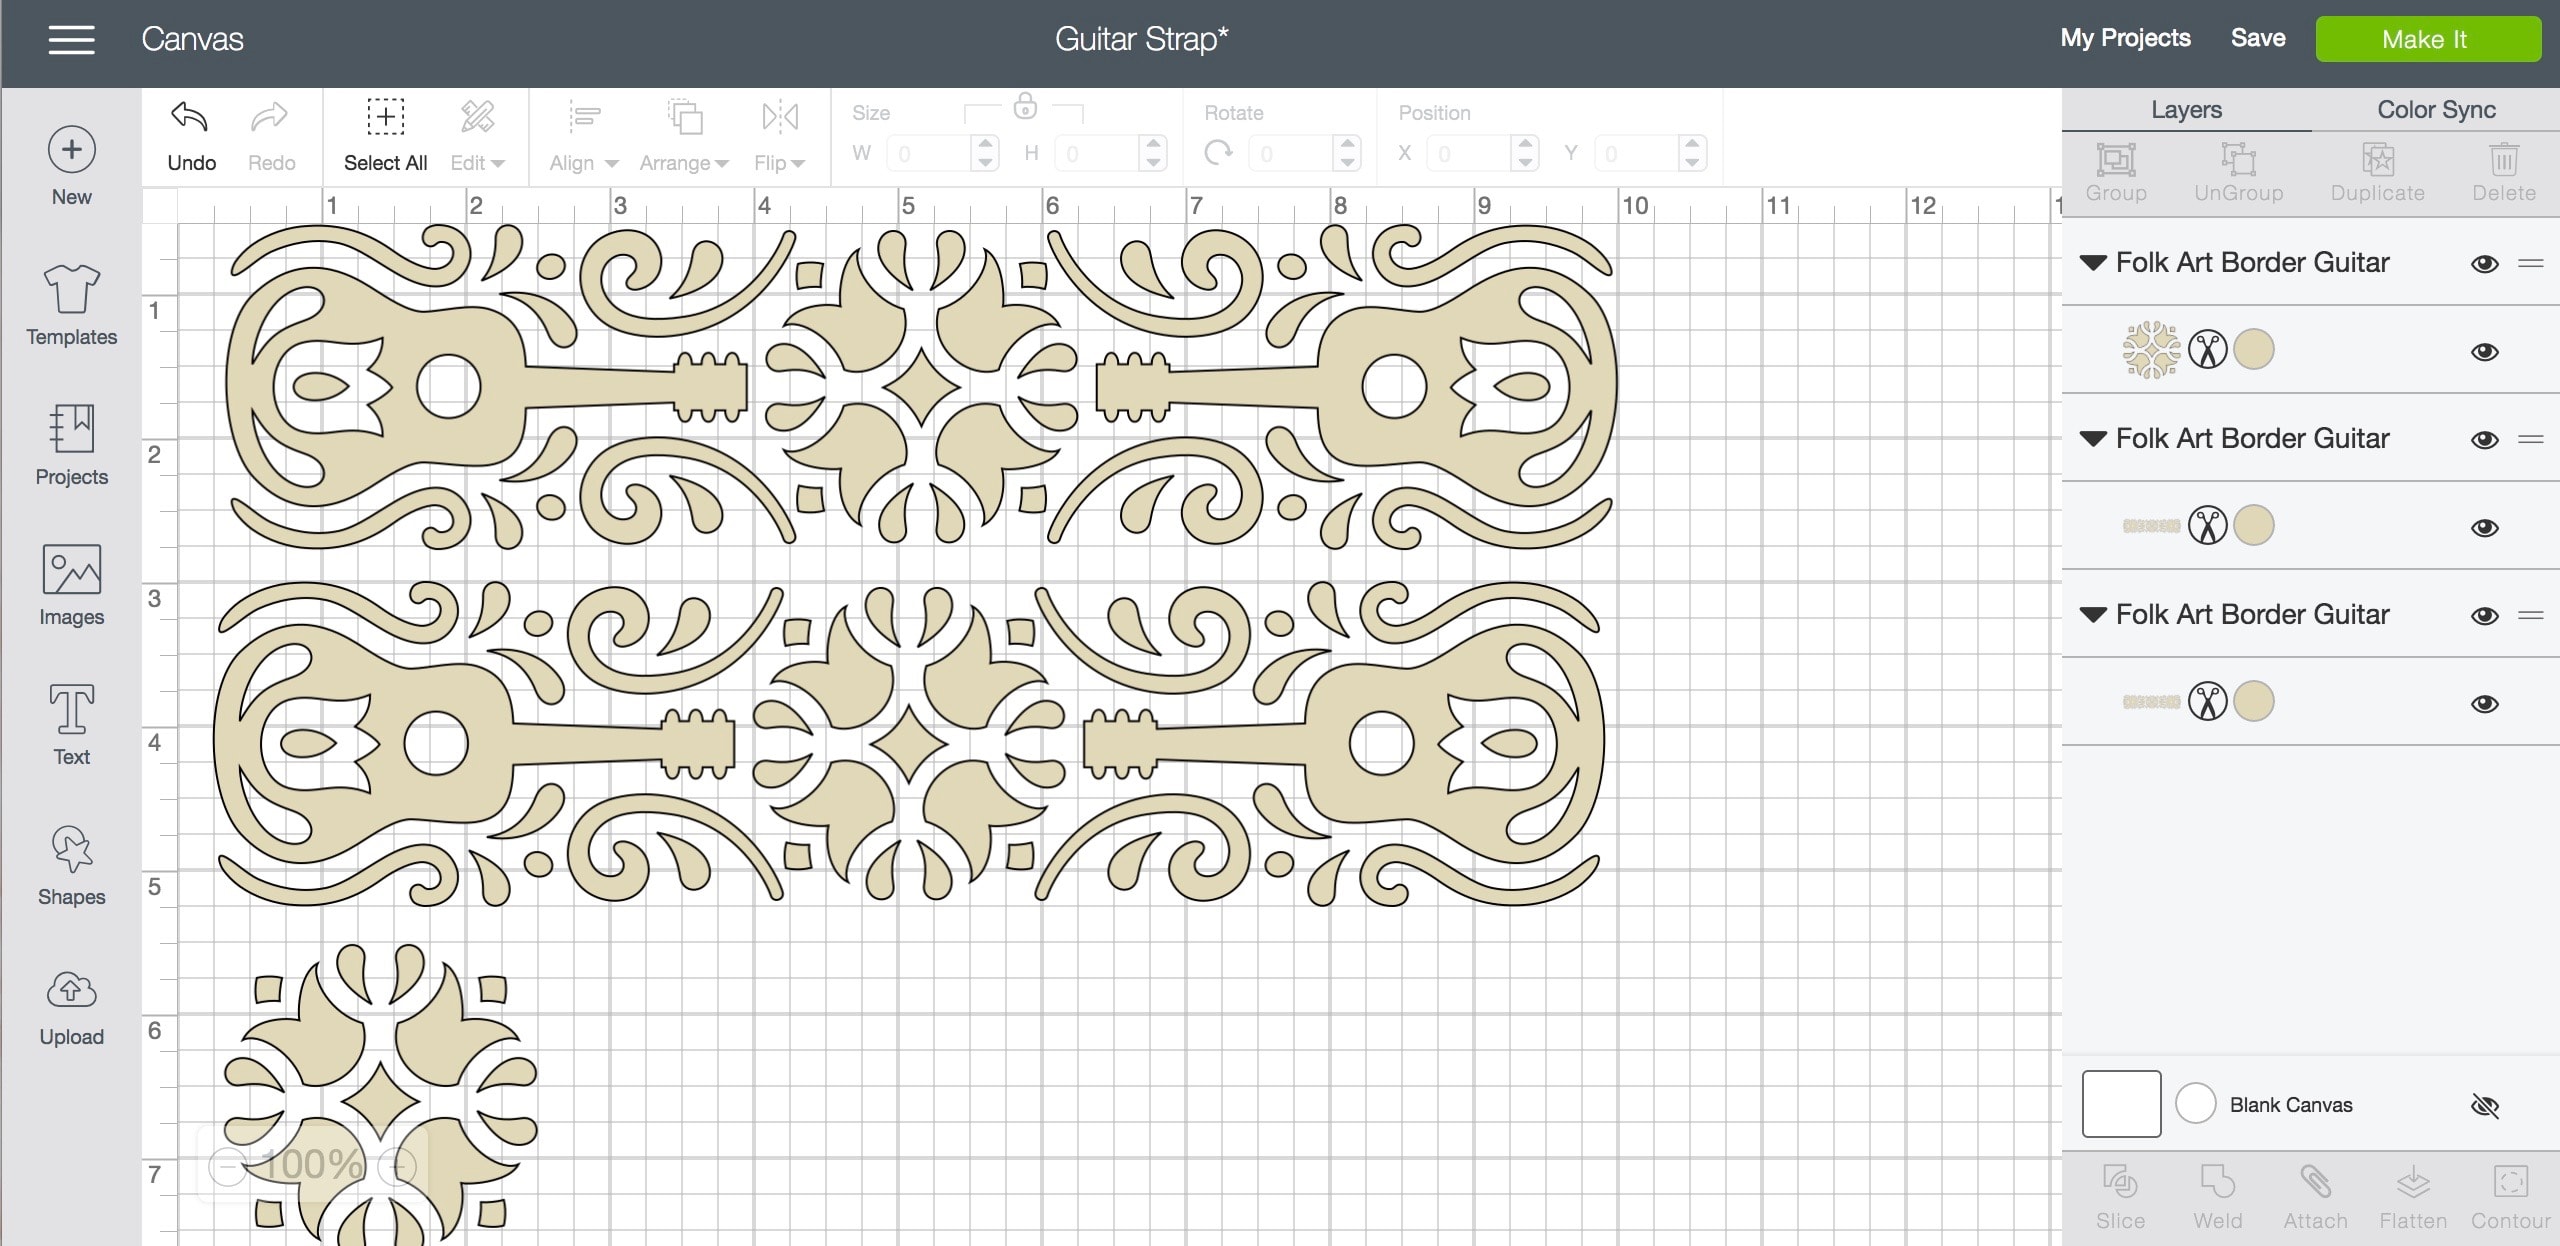Open the Align dropdown
2560x1246 pixels.
584,137
